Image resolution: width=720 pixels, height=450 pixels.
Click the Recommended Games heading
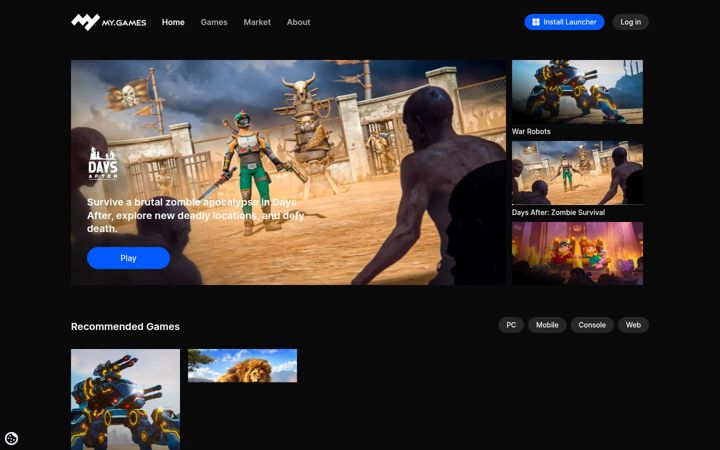click(125, 326)
